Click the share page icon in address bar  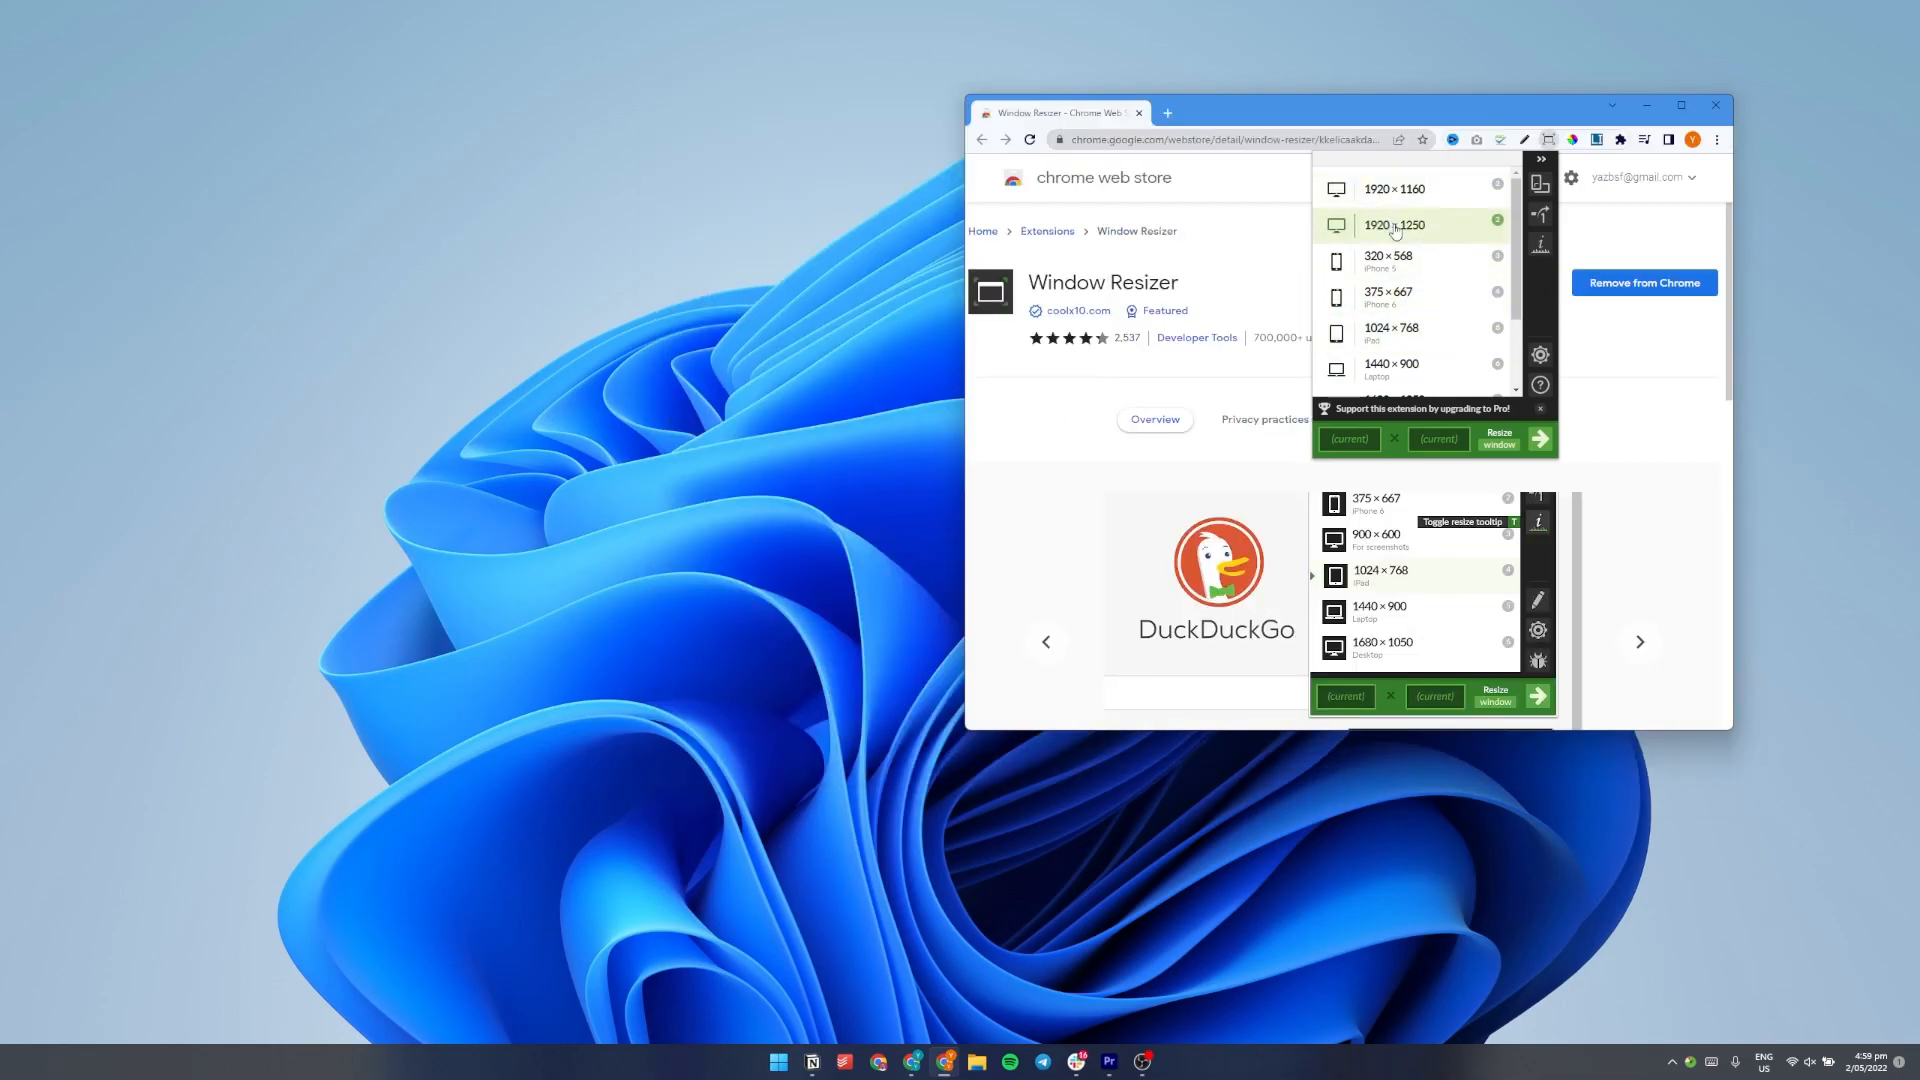[x=1398, y=140]
